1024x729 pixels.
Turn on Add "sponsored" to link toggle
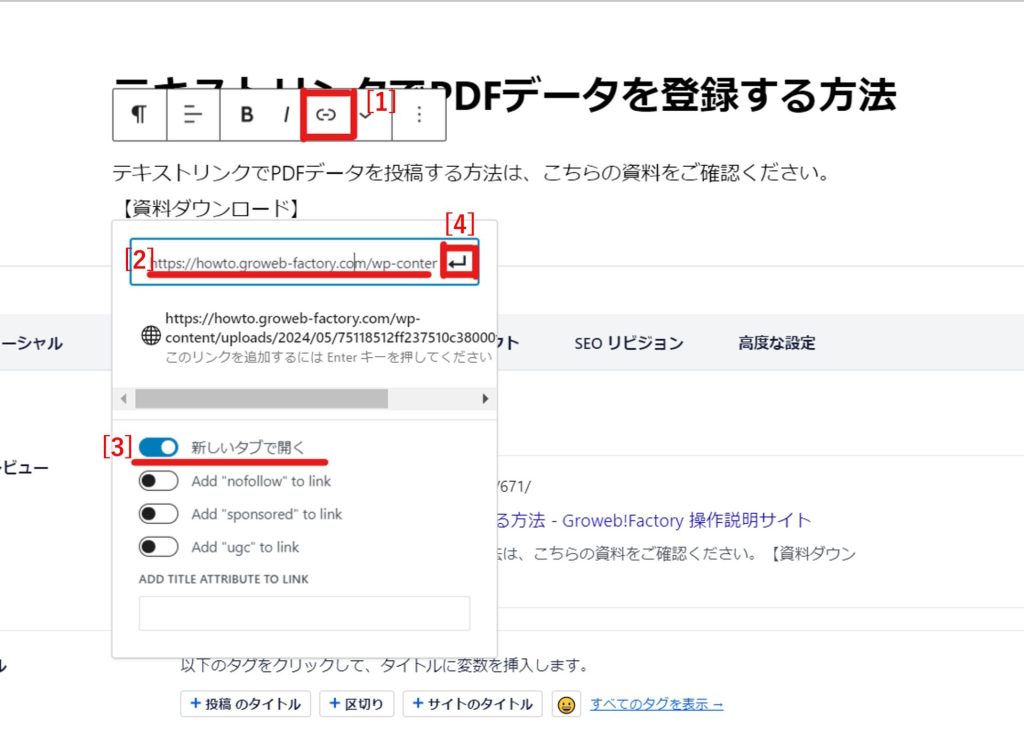(x=159, y=514)
